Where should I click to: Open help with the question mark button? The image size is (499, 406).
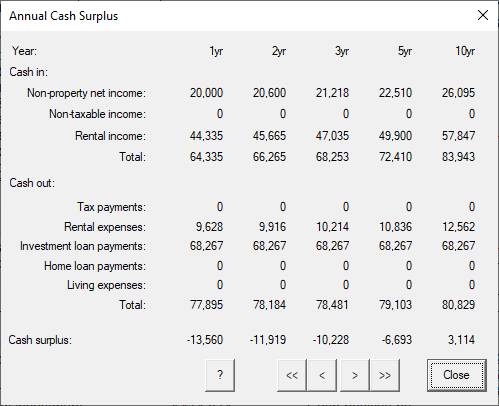(x=220, y=375)
